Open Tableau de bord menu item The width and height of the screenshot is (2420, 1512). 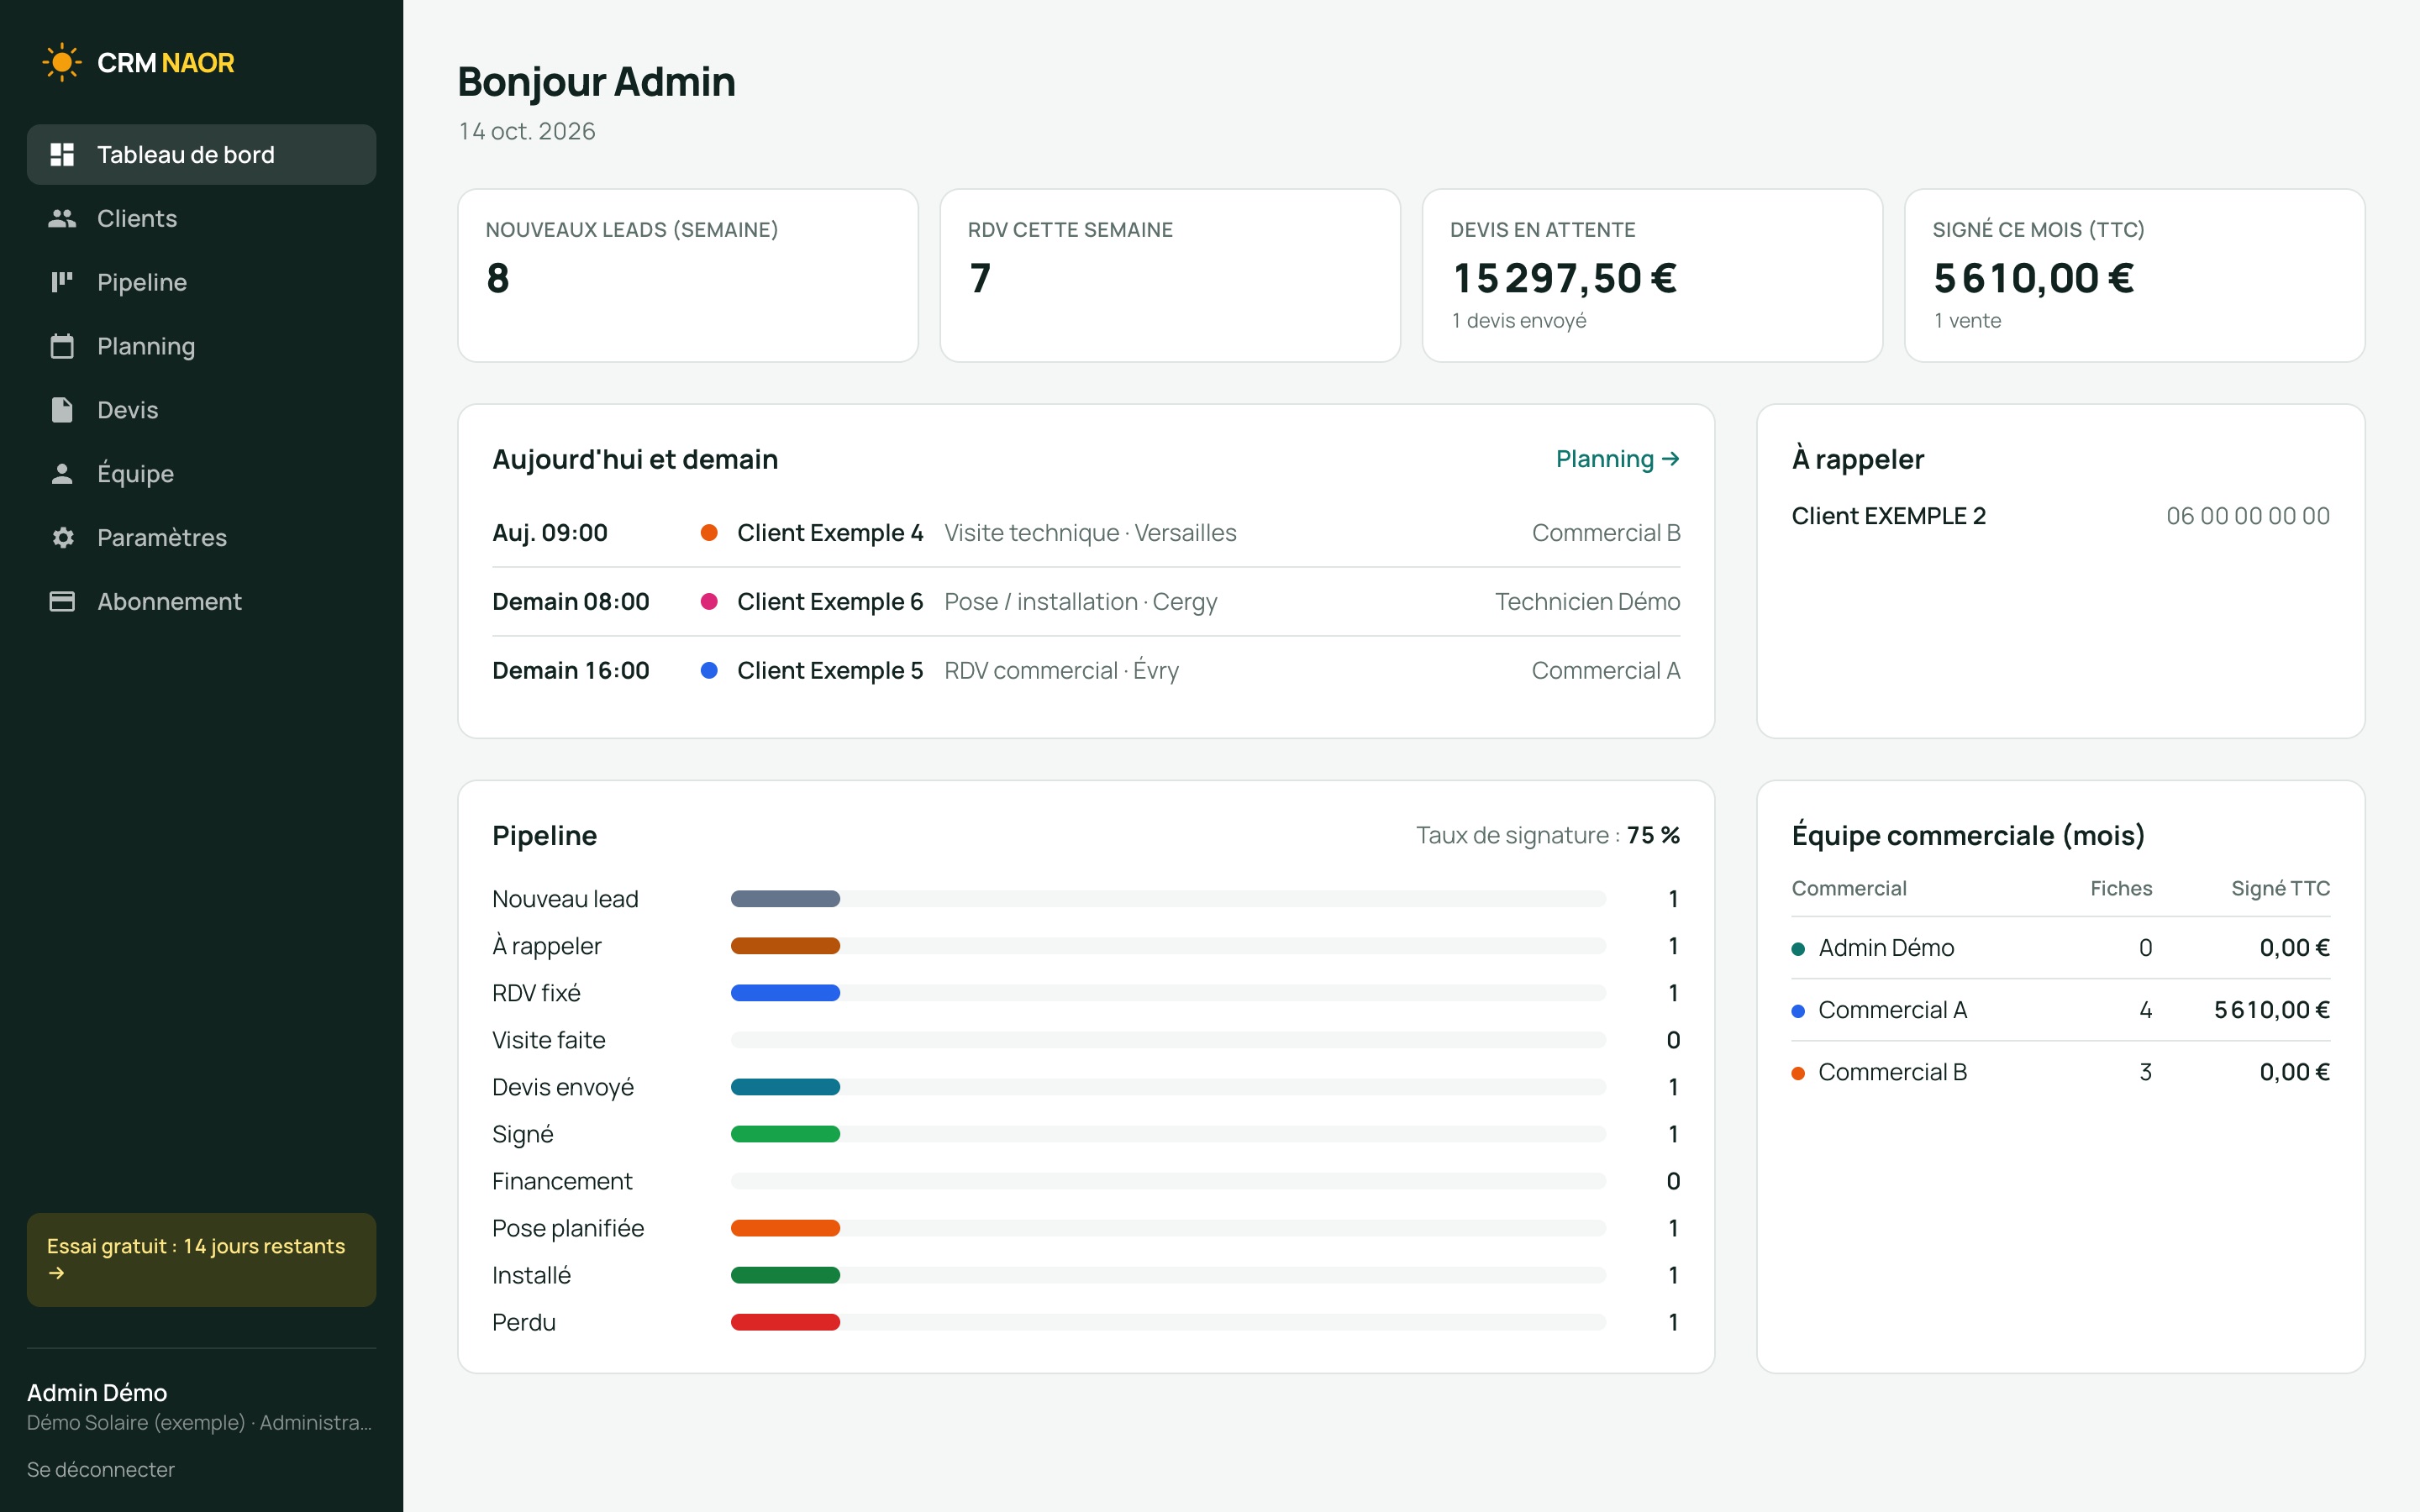point(201,154)
